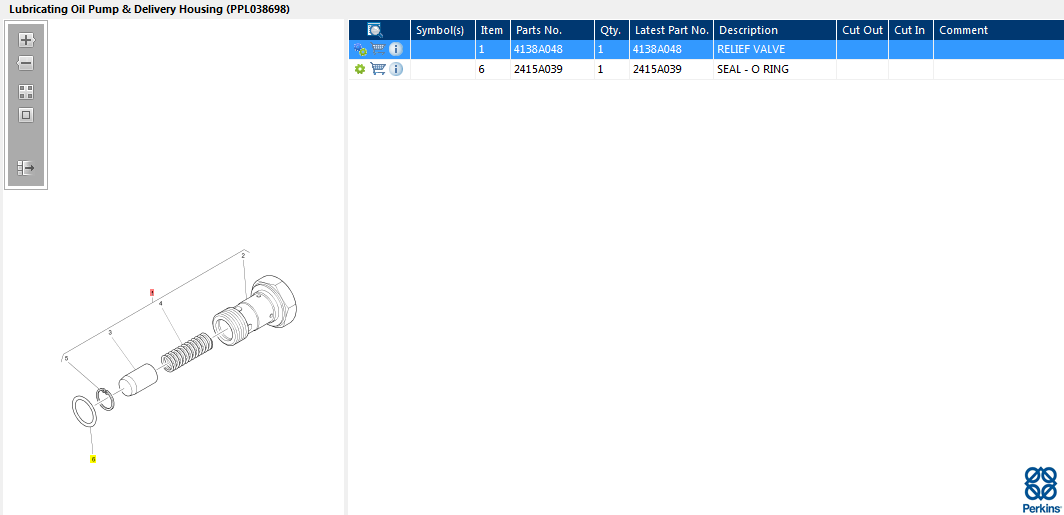This screenshot has height=515, width=1064.
Task: Sort by the Latest Part No. column header
Action: tap(672, 30)
